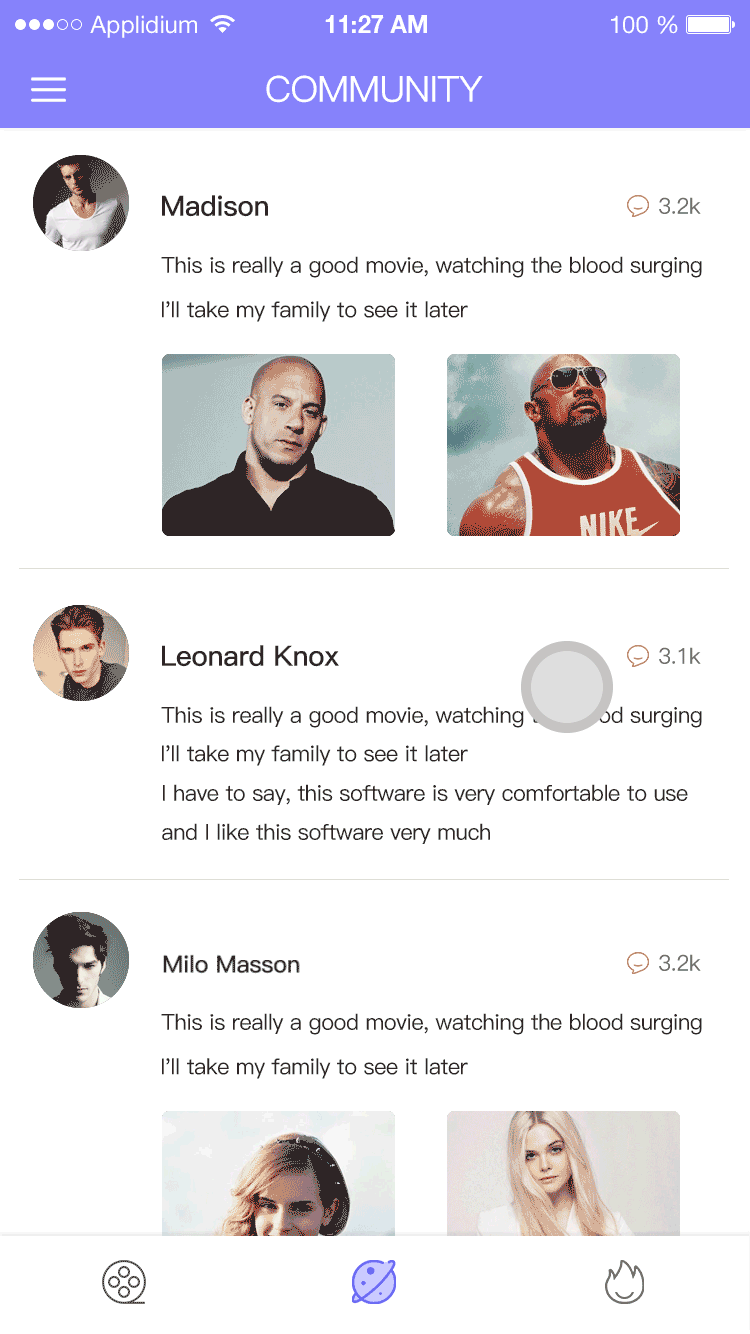Open the hamburger menu

click(48, 90)
